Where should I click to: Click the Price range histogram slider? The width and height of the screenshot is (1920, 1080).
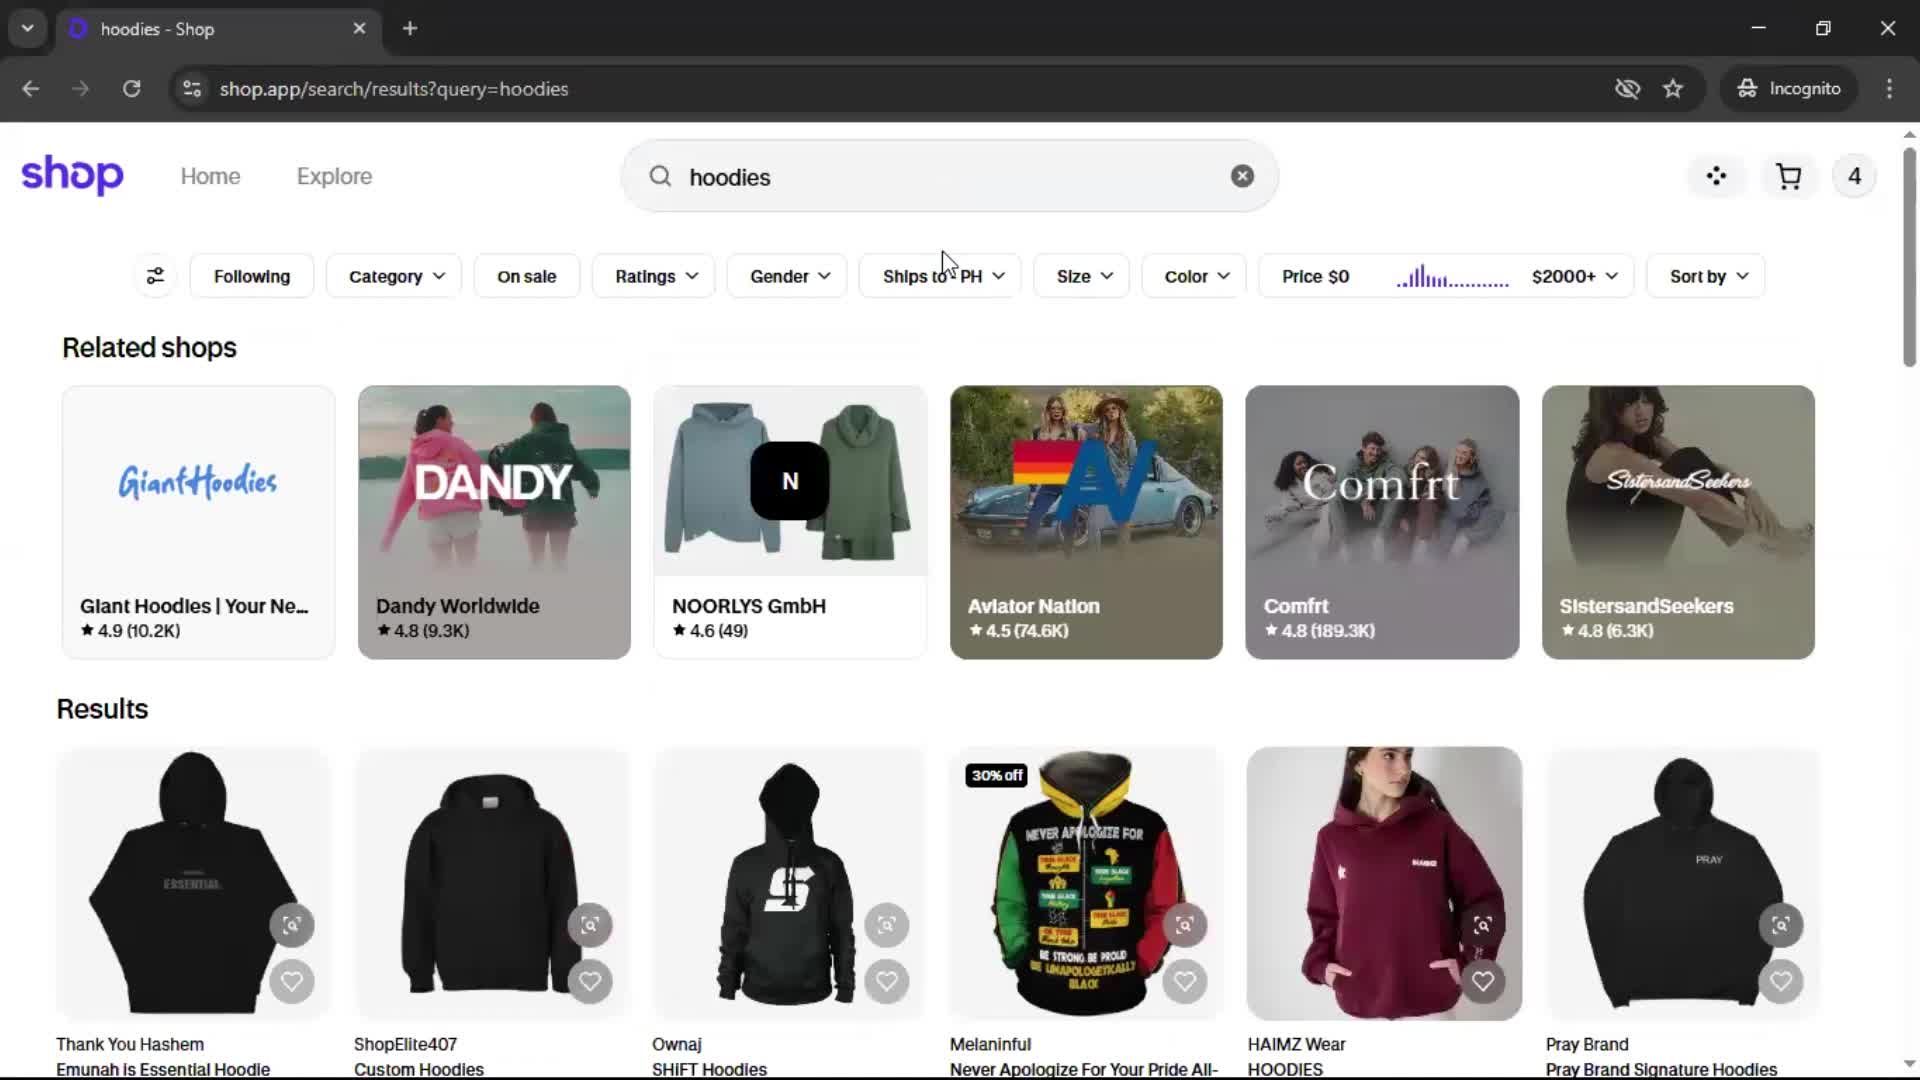[1452, 277]
